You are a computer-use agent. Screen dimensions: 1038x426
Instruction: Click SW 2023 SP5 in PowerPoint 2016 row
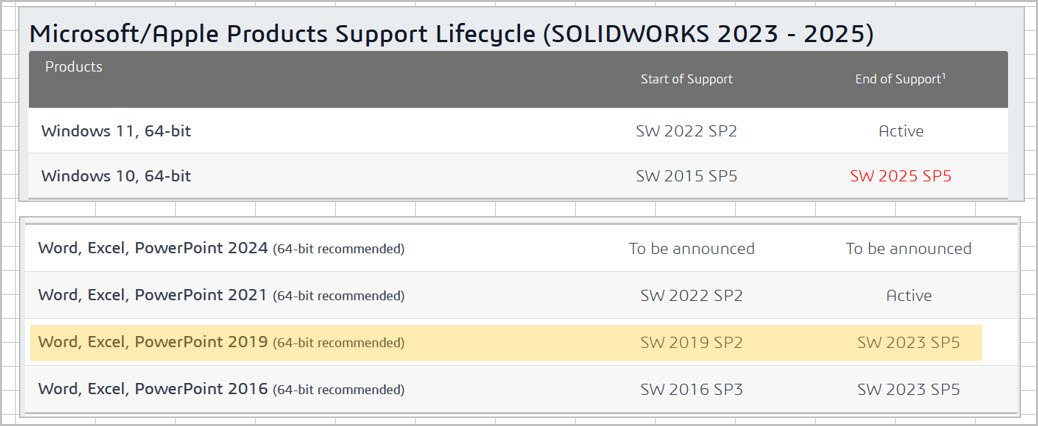pos(909,390)
